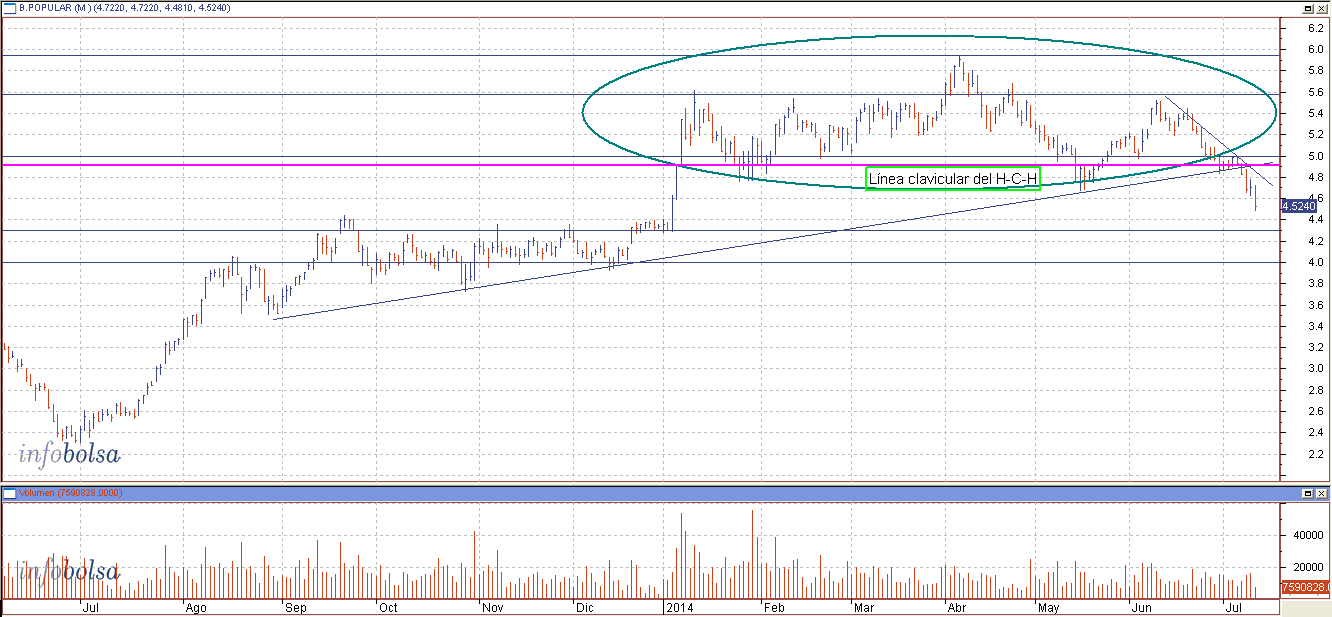Close the B.POPULAR price chart panel

1322,7
